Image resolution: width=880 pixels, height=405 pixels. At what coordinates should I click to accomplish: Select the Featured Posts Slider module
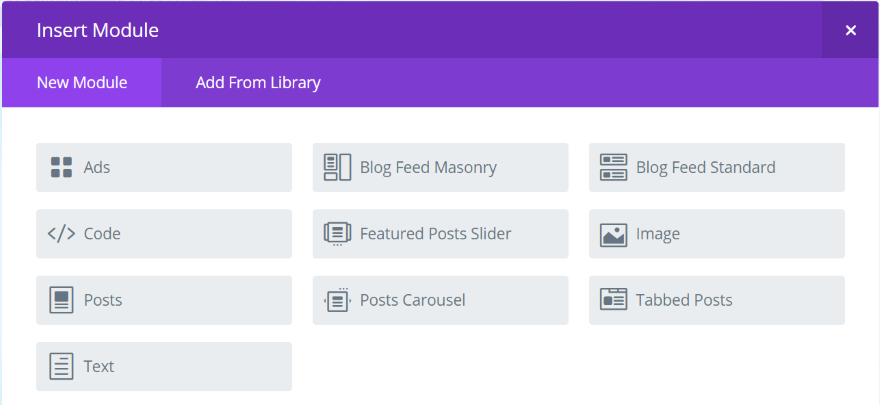point(440,234)
